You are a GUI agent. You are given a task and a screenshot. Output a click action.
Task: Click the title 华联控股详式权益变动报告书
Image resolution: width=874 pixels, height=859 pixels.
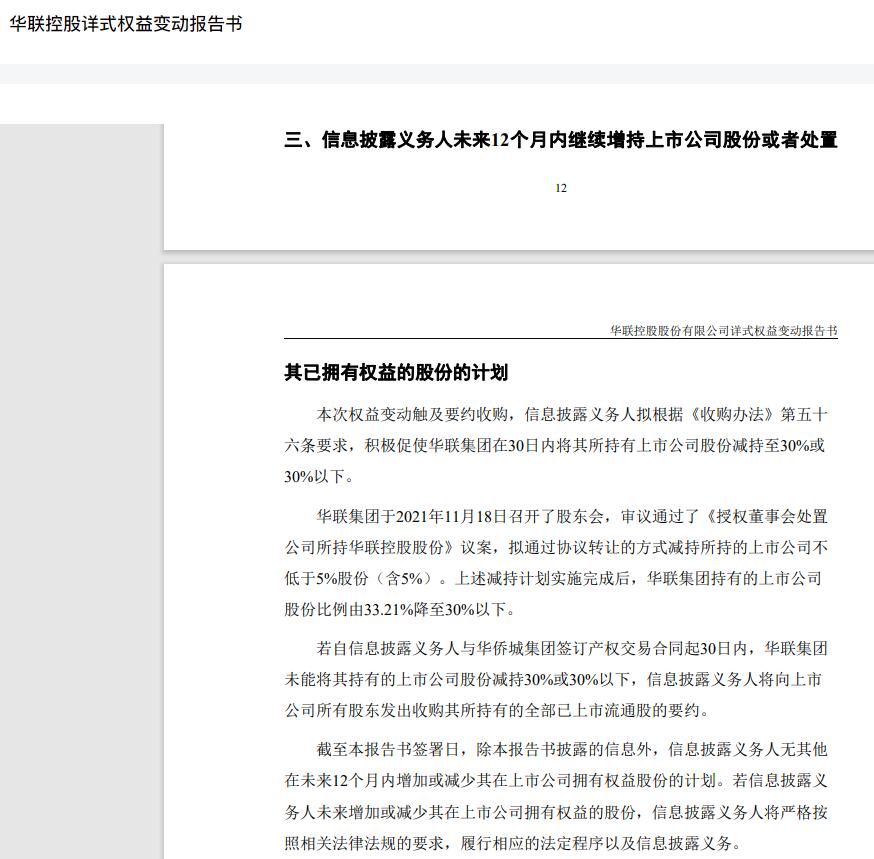[x=126, y=23]
